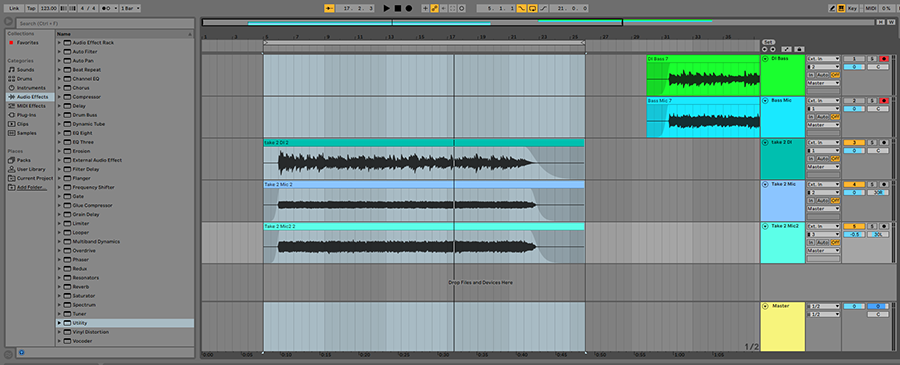
Task: Select the take 2 DI 2 clip header
Action: click(424, 142)
